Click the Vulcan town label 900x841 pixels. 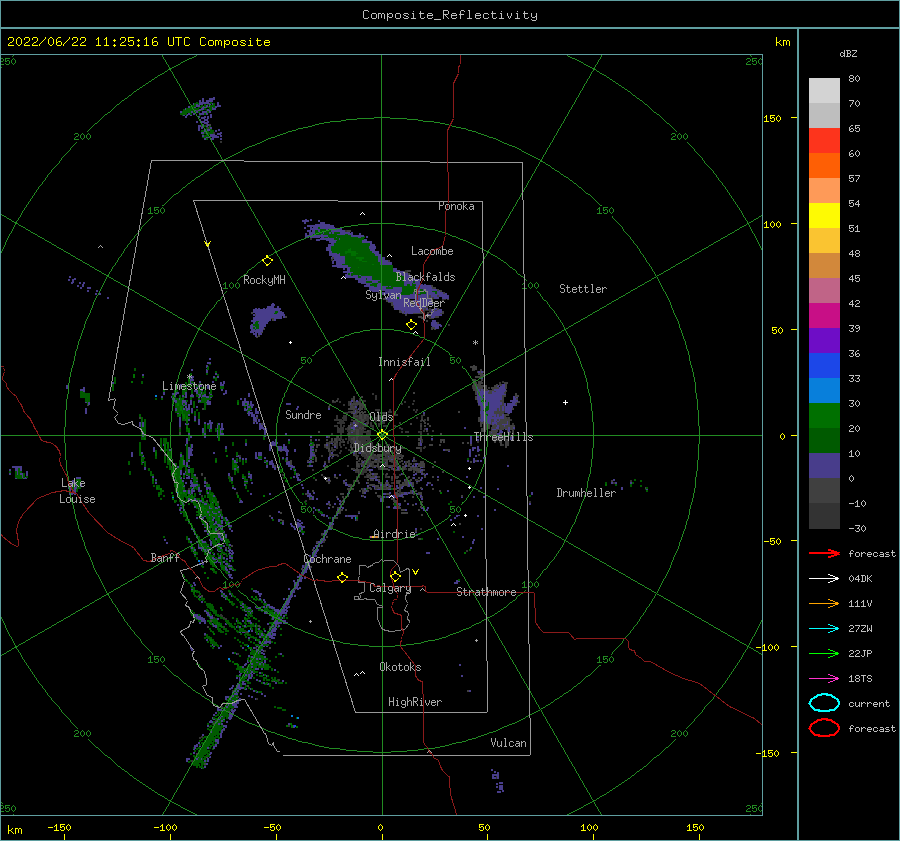508,743
